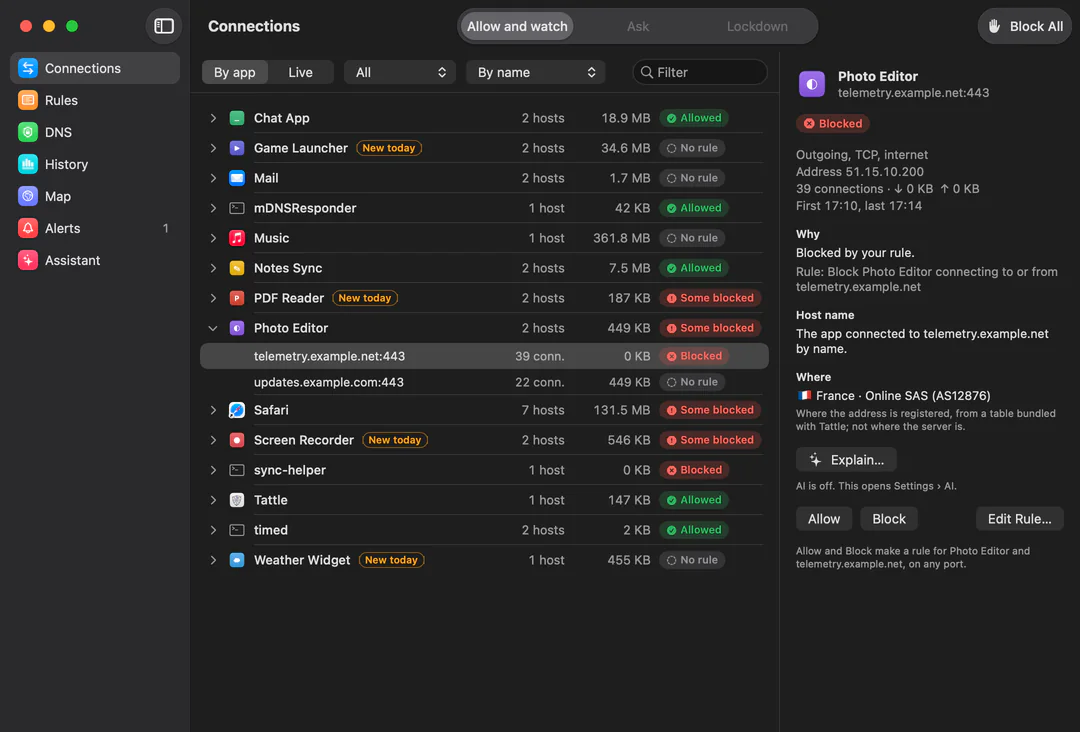Open the By name sort dropdown

pos(535,72)
